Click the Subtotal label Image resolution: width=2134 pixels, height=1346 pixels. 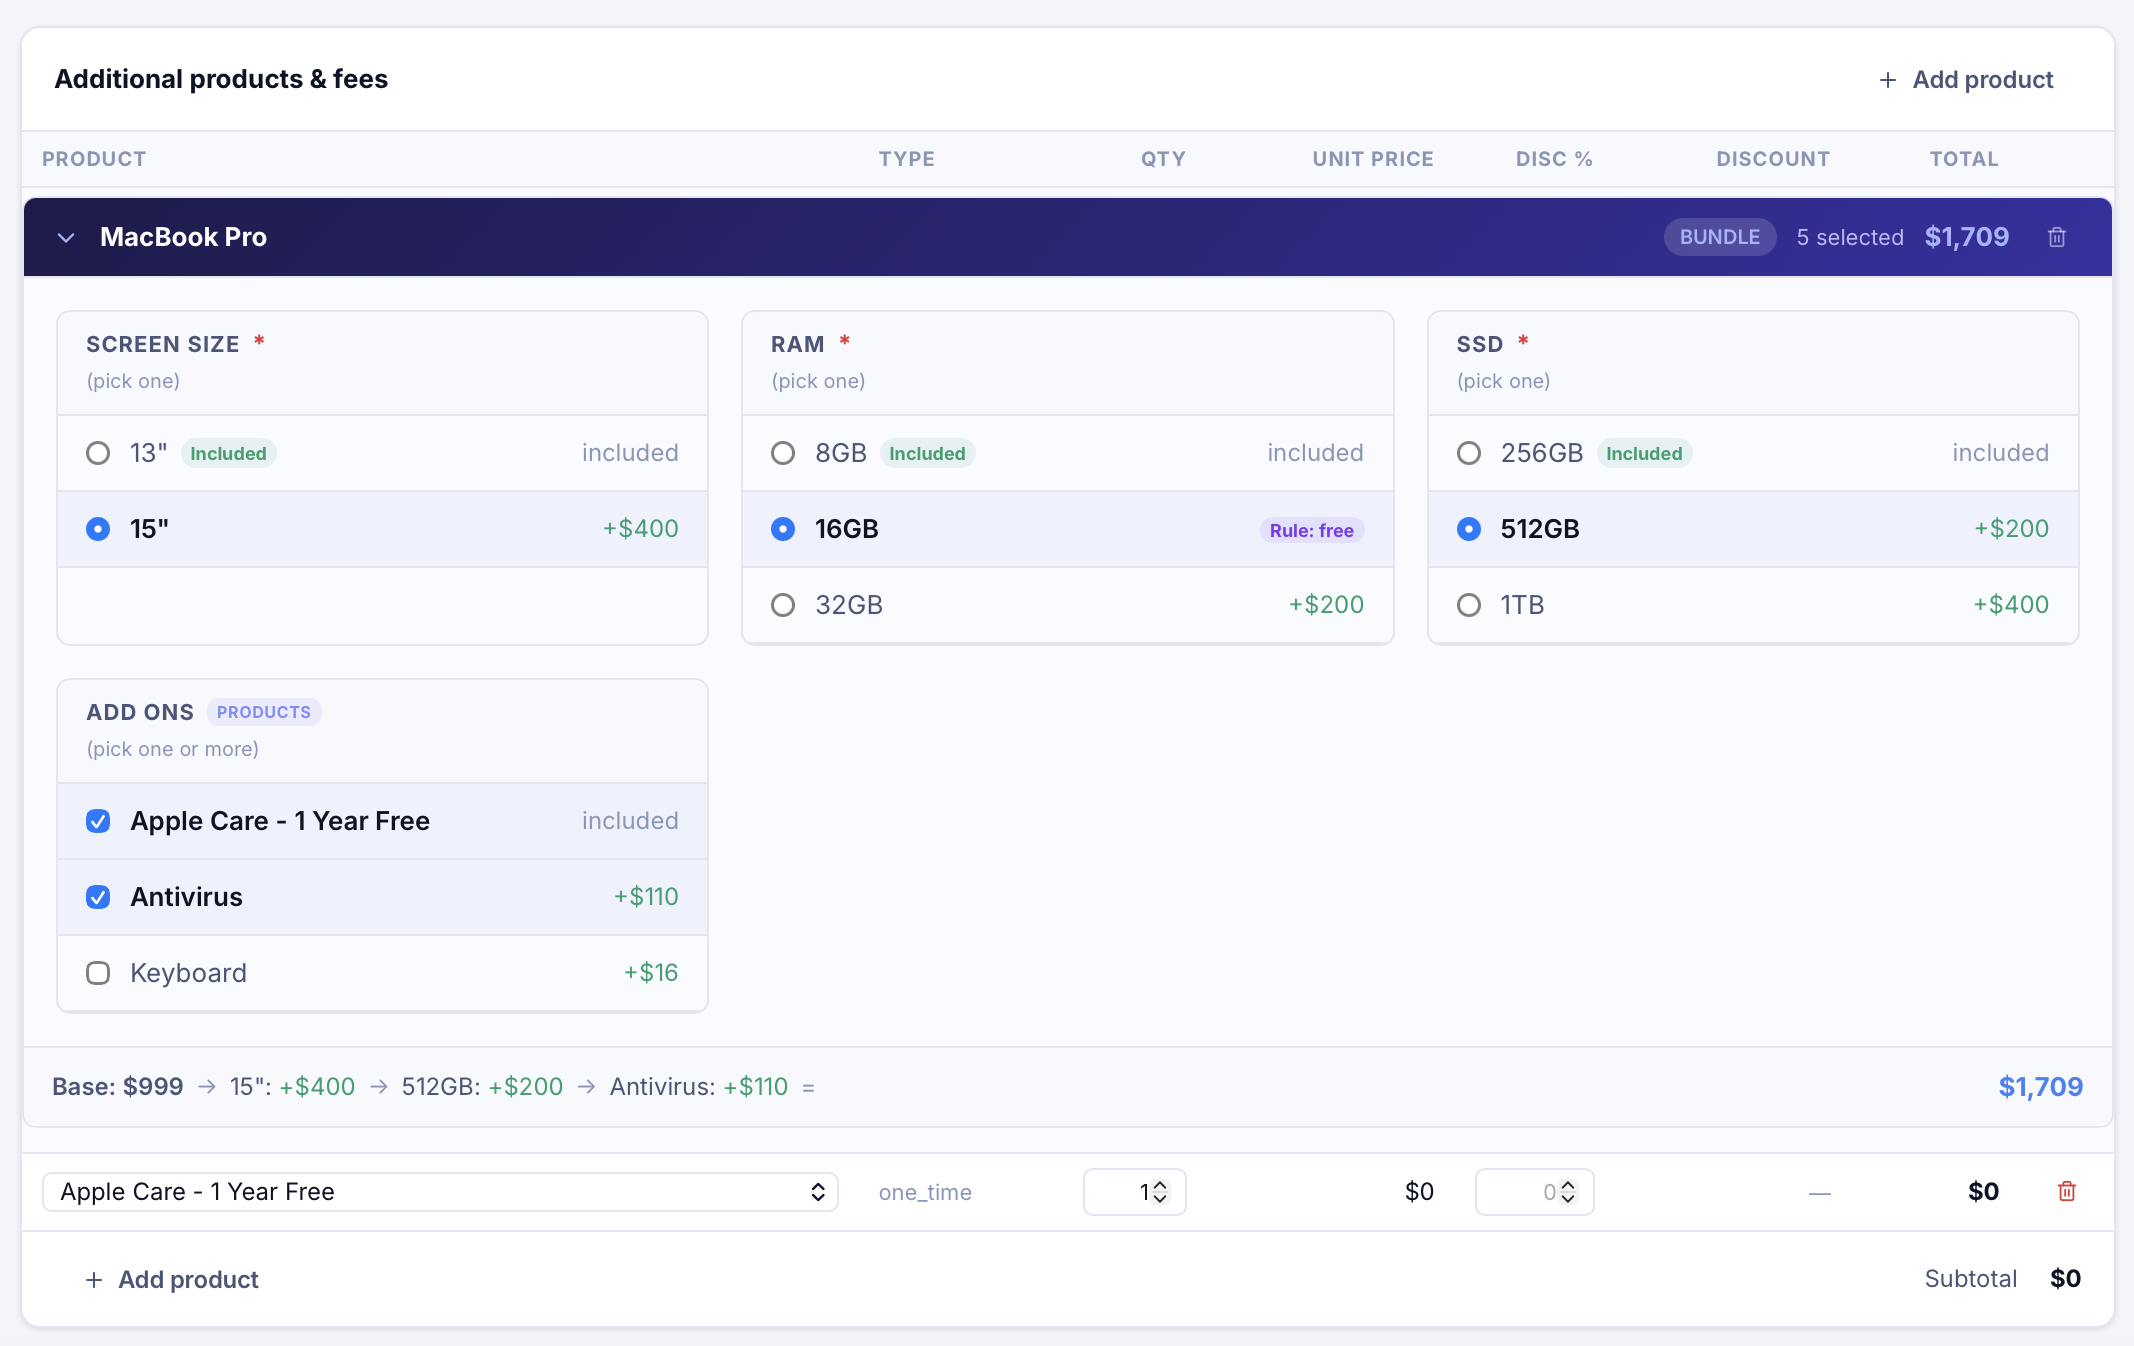click(1971, 1279)
